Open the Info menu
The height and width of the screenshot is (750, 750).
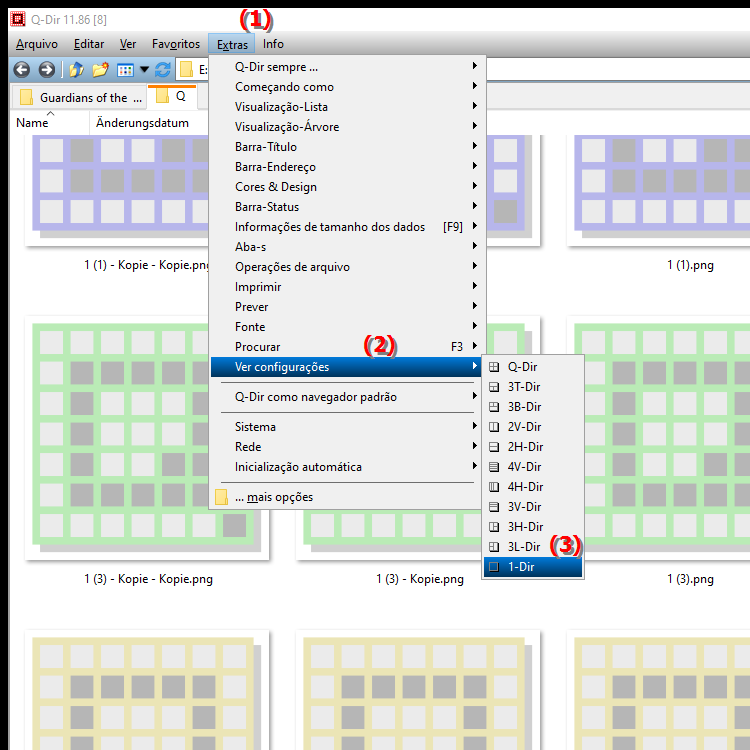click(x=273, y=44)
